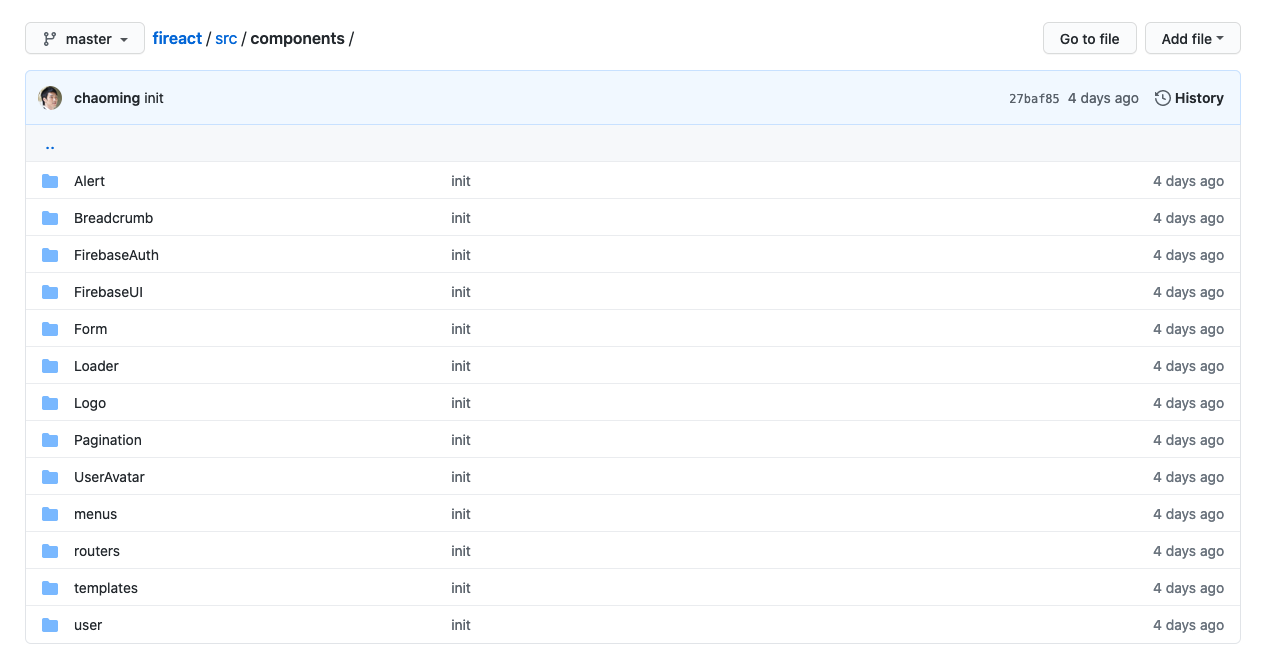This screenshot has width=1261, height=657.
Task: Open the master branch dropdown
Action: coord(85,39)
